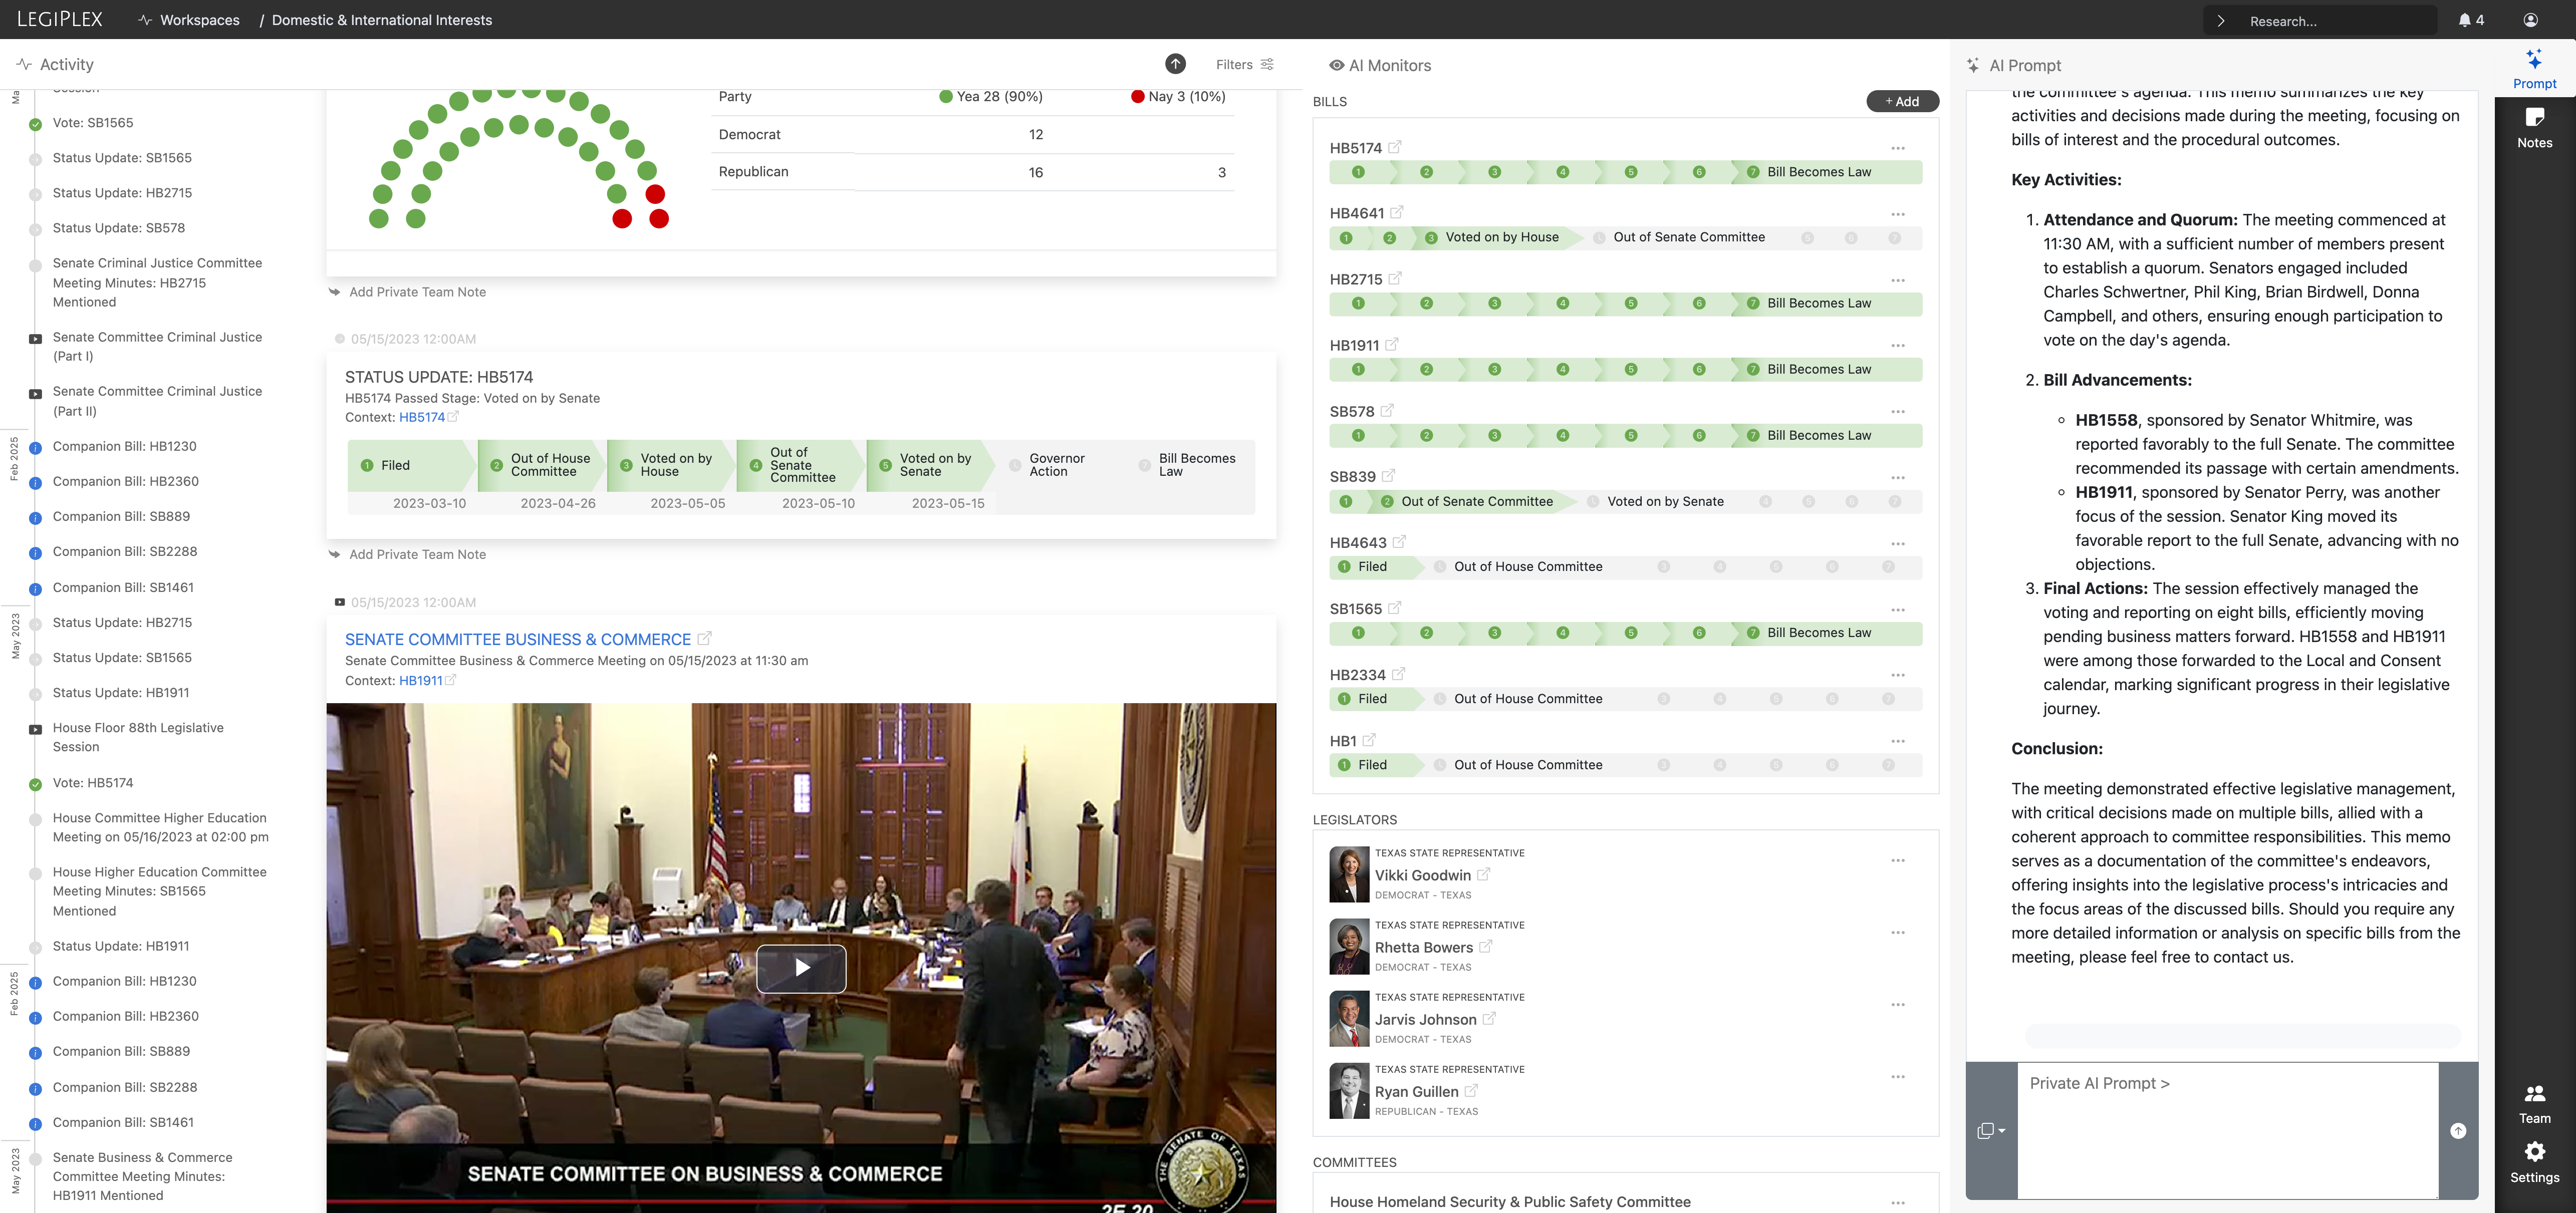The height and width of the screenshot is (1213, 2576).
Task: Open Domestic & International Interests breadcrumb
Action: [382, 20]
